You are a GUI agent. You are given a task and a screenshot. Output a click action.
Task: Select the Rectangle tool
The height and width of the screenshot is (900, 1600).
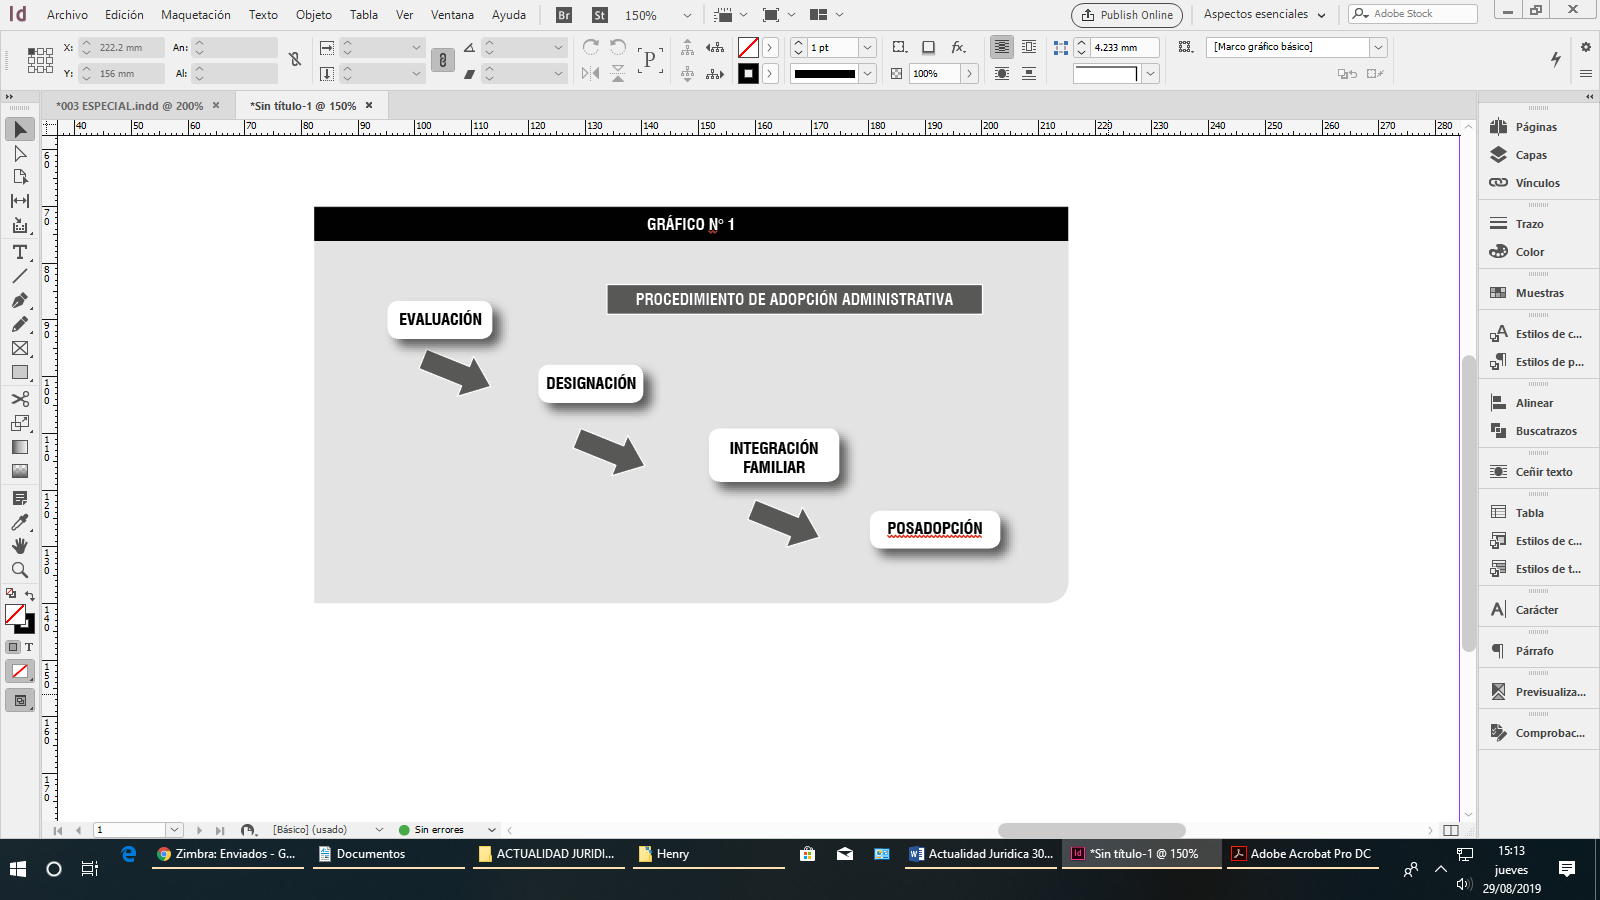(x=20, y=372)
